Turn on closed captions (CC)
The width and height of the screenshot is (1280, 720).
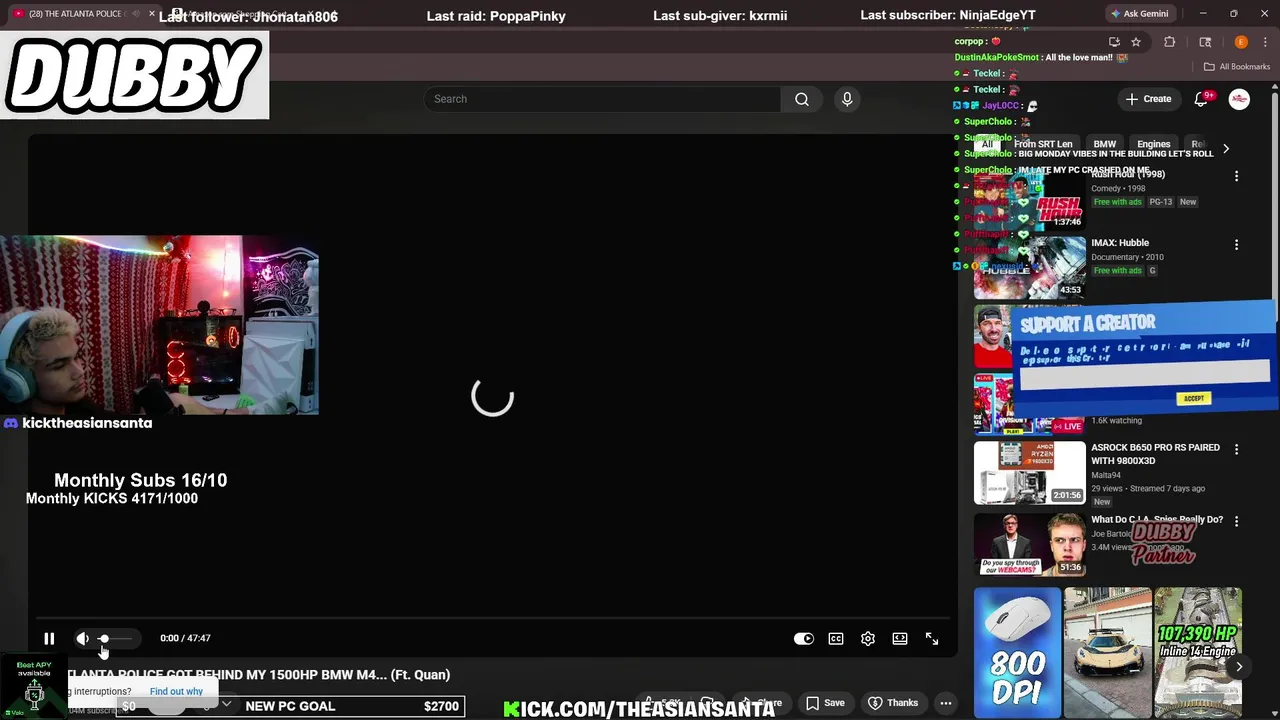pyautogui.click(x=836, y=638)
